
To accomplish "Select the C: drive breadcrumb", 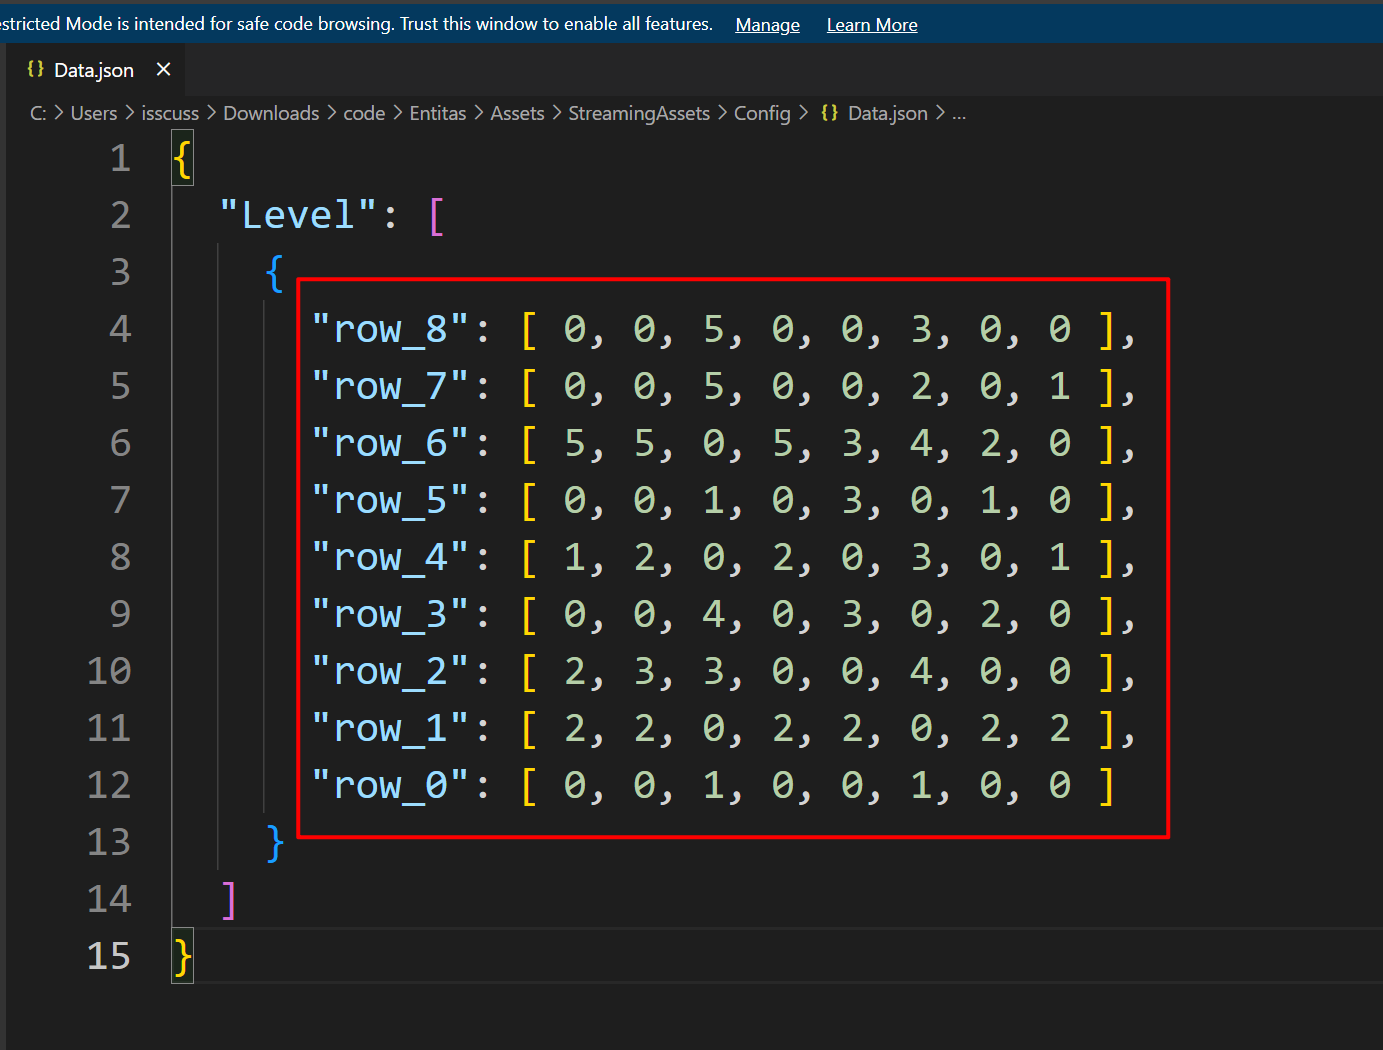I will [38, 113].
